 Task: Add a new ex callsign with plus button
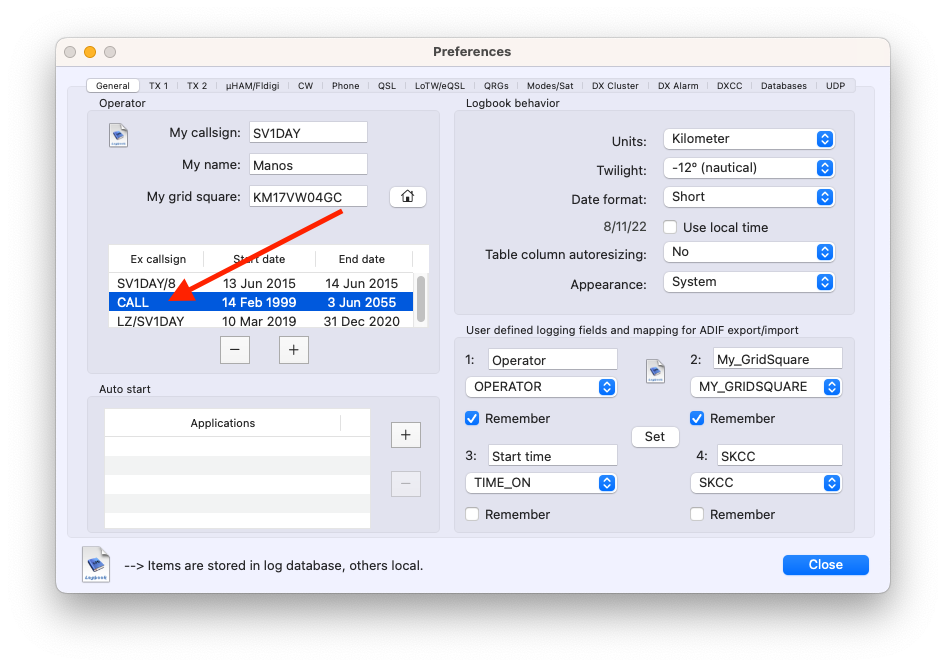coord(294,350)
